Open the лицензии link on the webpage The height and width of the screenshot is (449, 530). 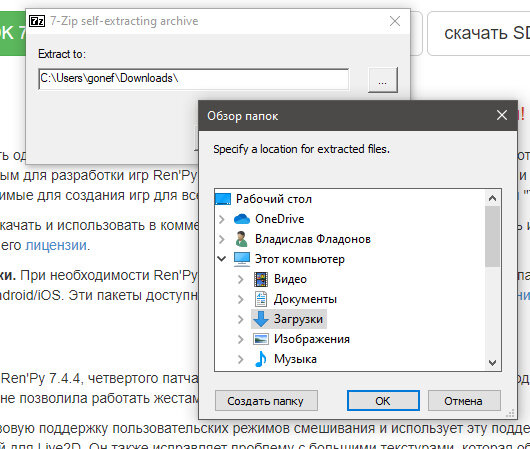click(x=56, y=245)
